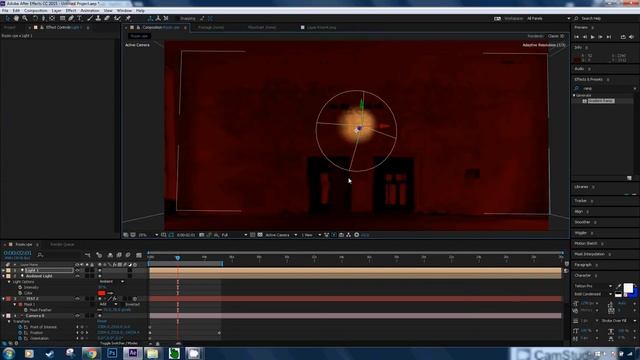Hide the Light 1 layer
The width and height of the screenshot is (640, 360).
[77, 270]
